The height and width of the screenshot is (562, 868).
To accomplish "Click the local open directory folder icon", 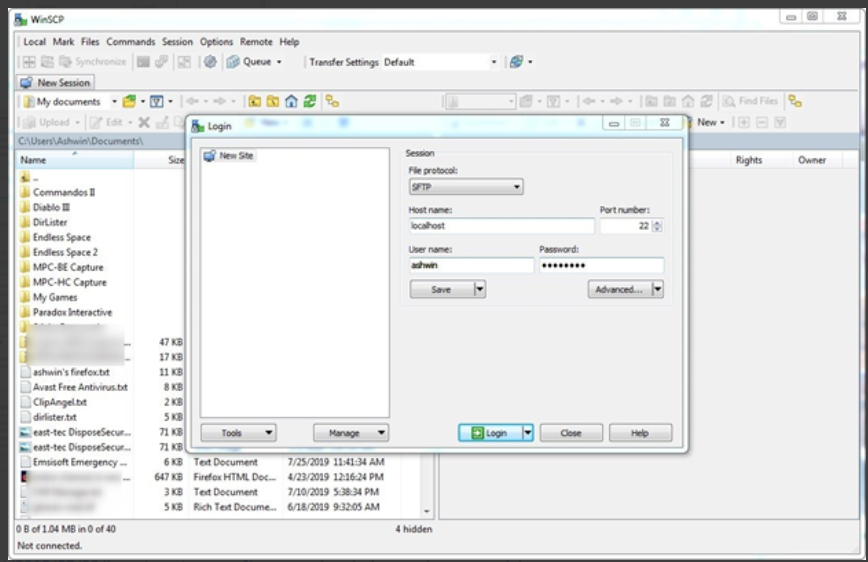I will click(129, 101).
